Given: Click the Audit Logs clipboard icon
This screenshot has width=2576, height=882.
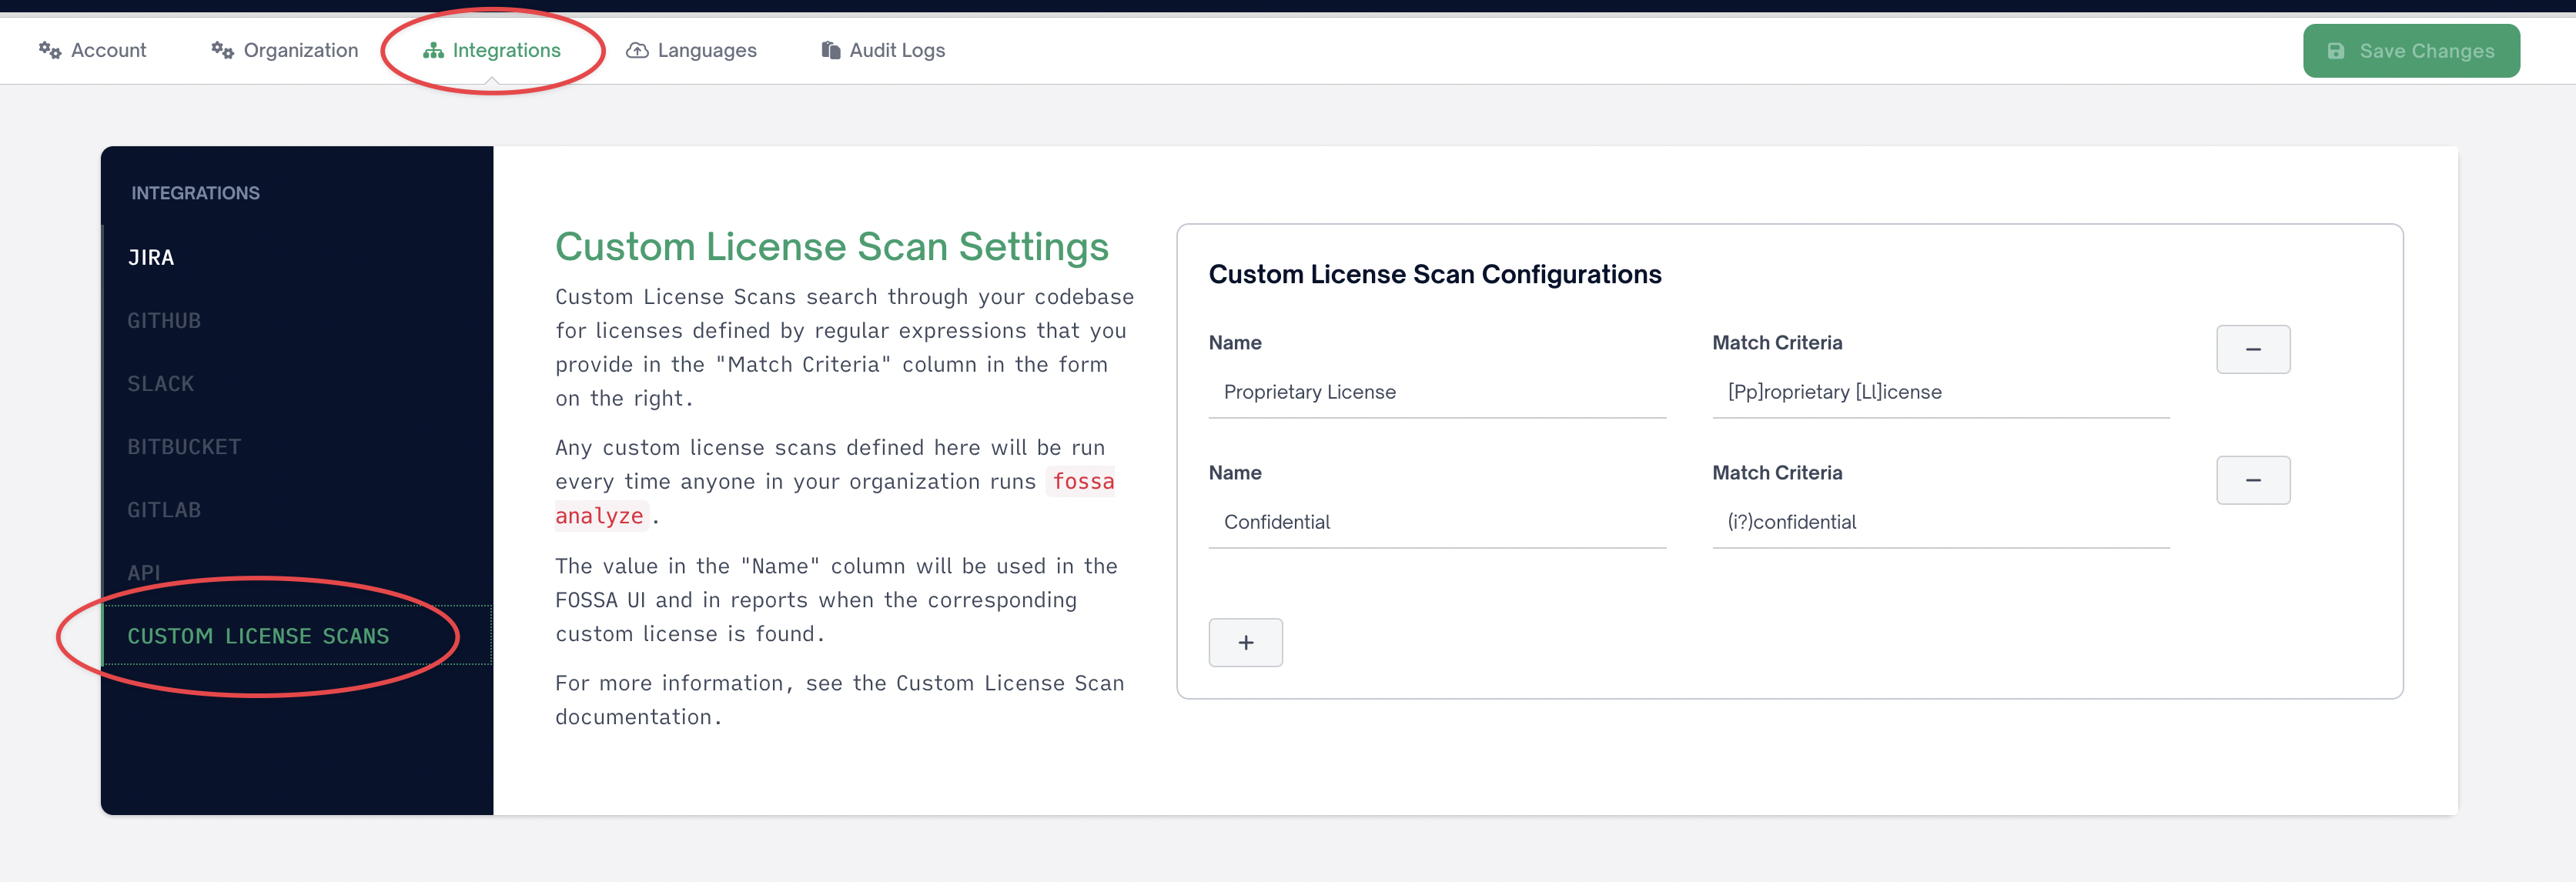Looking at the screenshot, I should (x=830, y=50).
